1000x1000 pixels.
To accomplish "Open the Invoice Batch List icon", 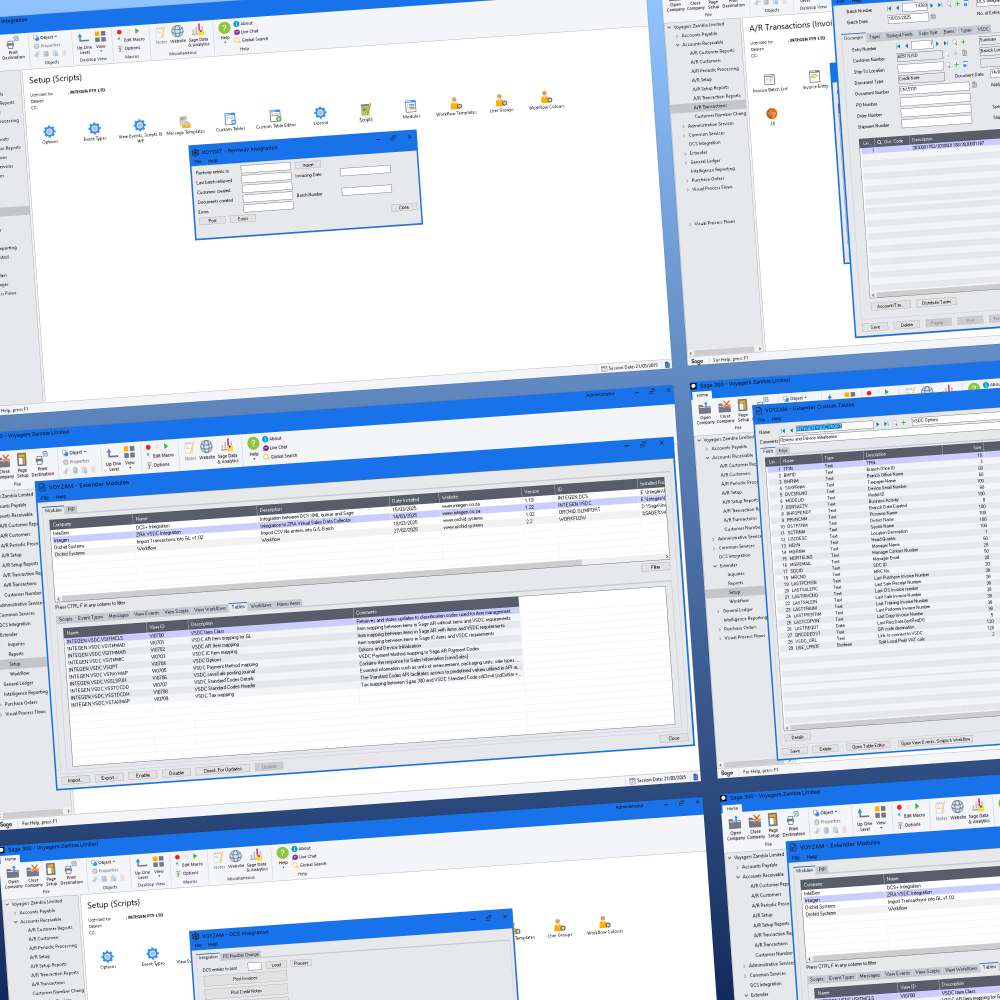I will point(770,79).
